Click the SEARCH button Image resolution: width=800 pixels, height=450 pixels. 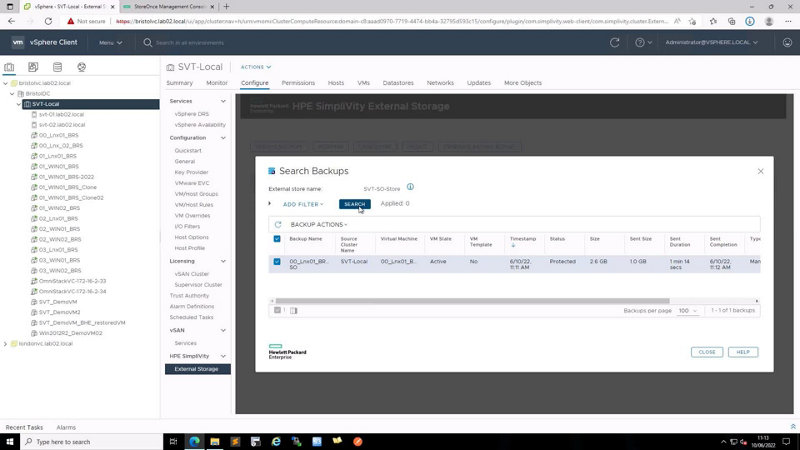pos(355,204)
